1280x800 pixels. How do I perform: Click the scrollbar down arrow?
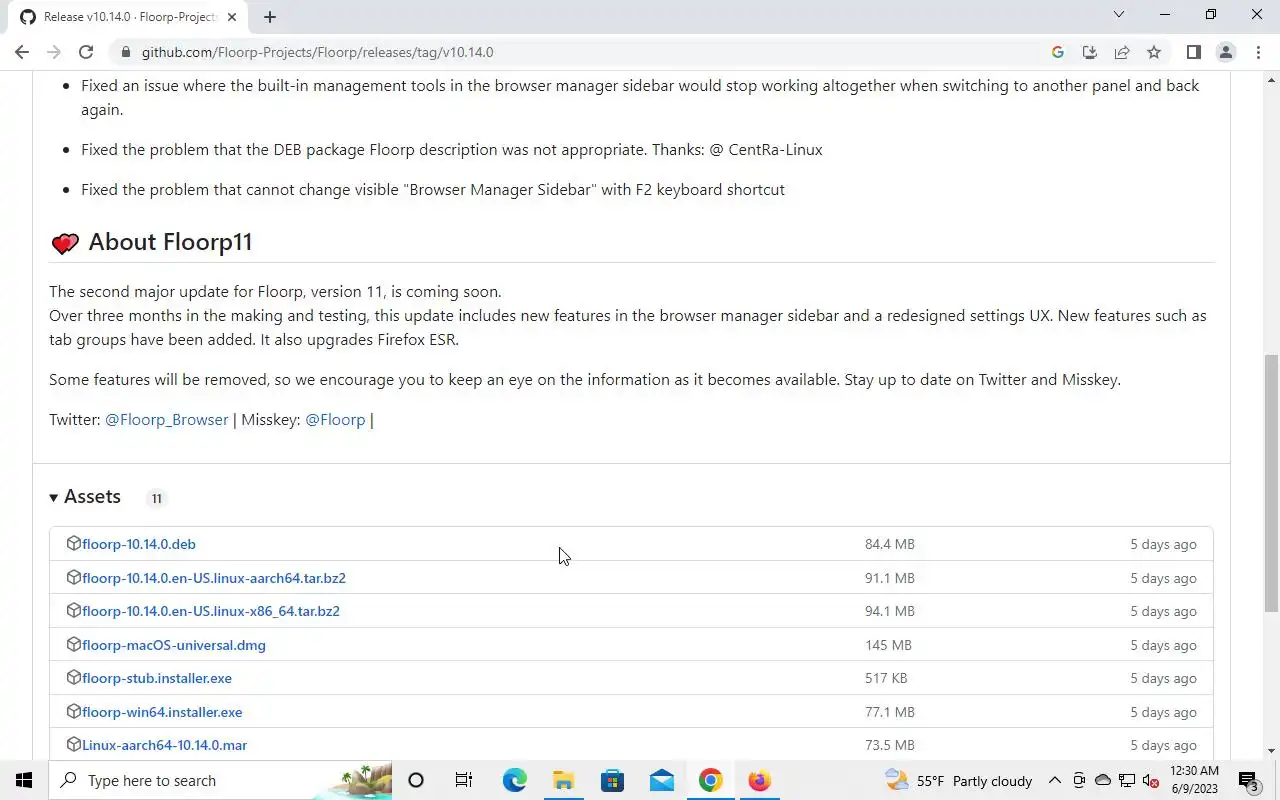click(1271, 751)
